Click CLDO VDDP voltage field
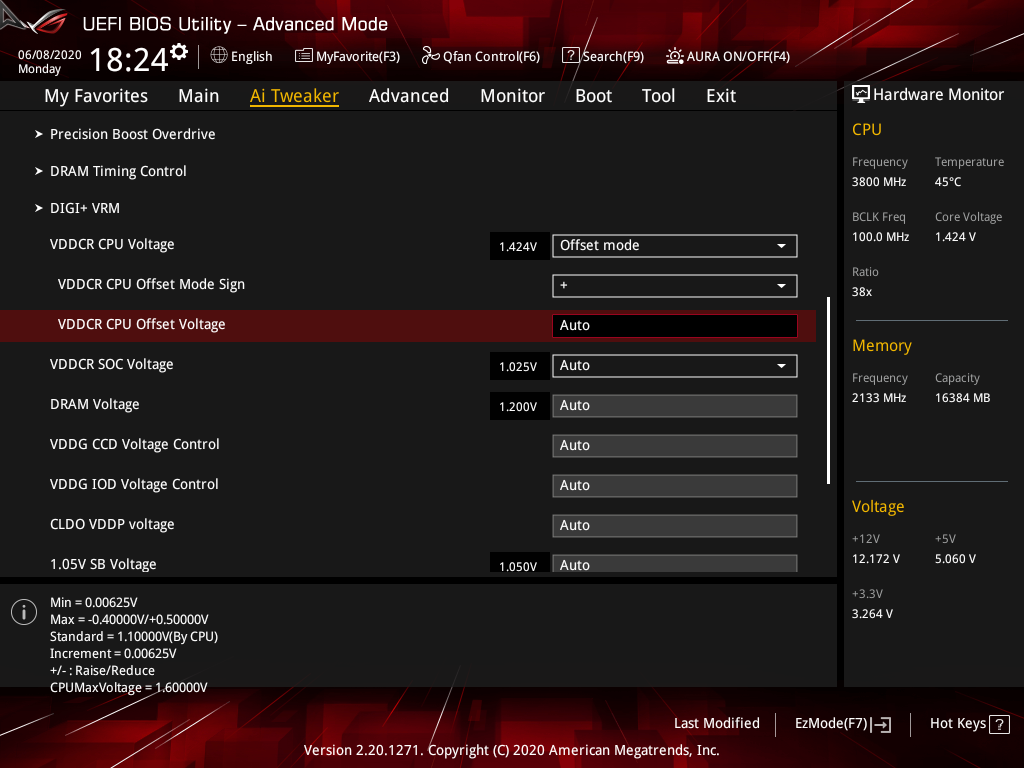This screenshot has width=1024, height=768. 675,526
